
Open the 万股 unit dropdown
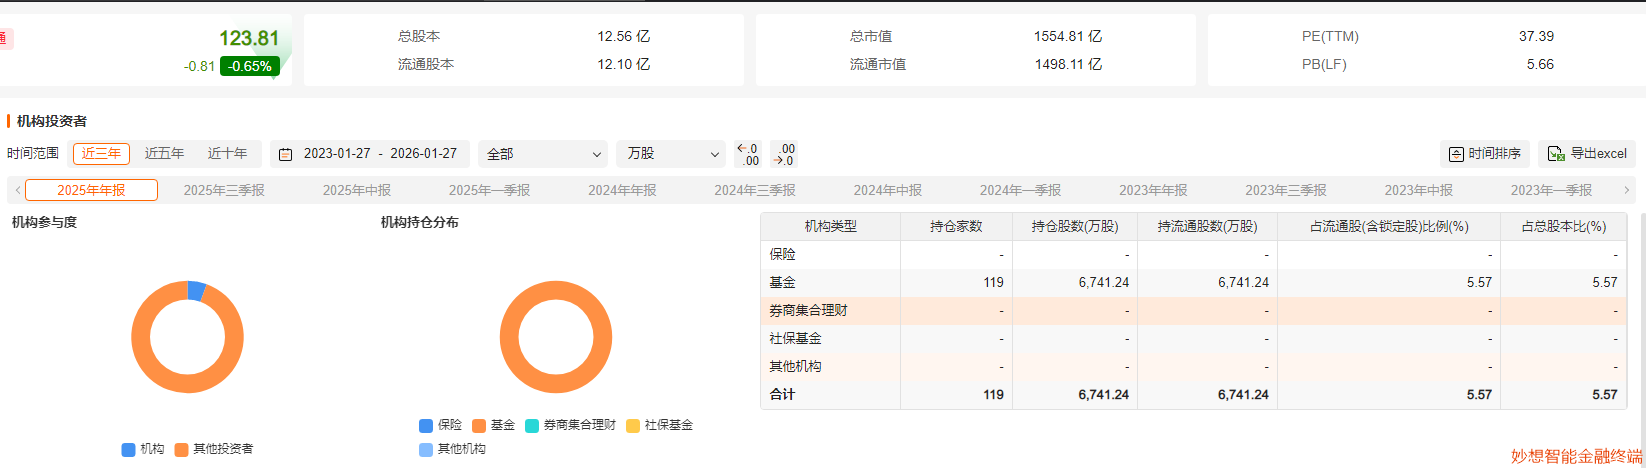tap(671, 154)
